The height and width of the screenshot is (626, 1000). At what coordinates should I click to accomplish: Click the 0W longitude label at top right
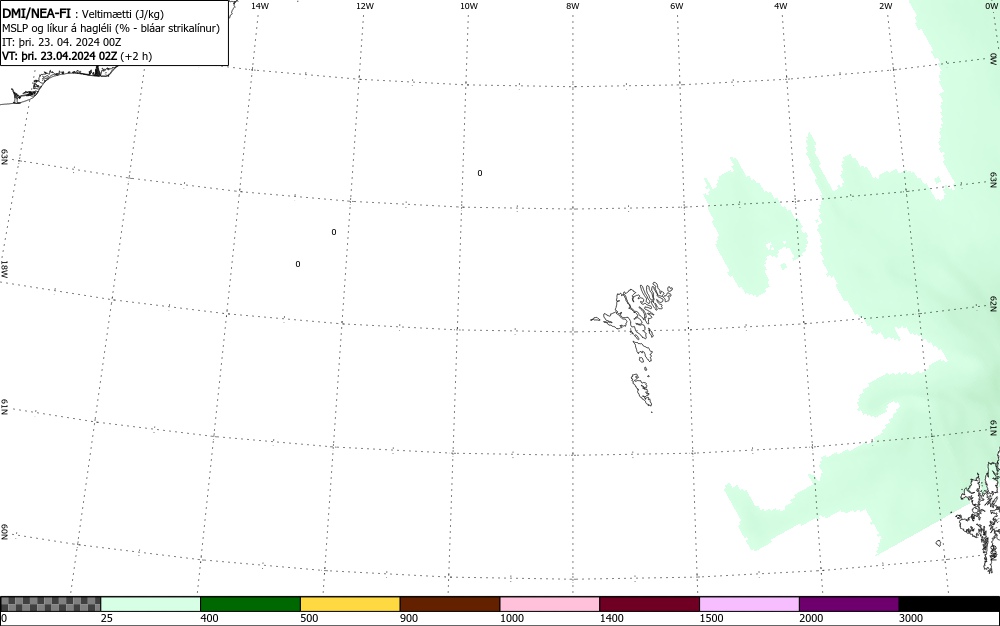[990, 6]
